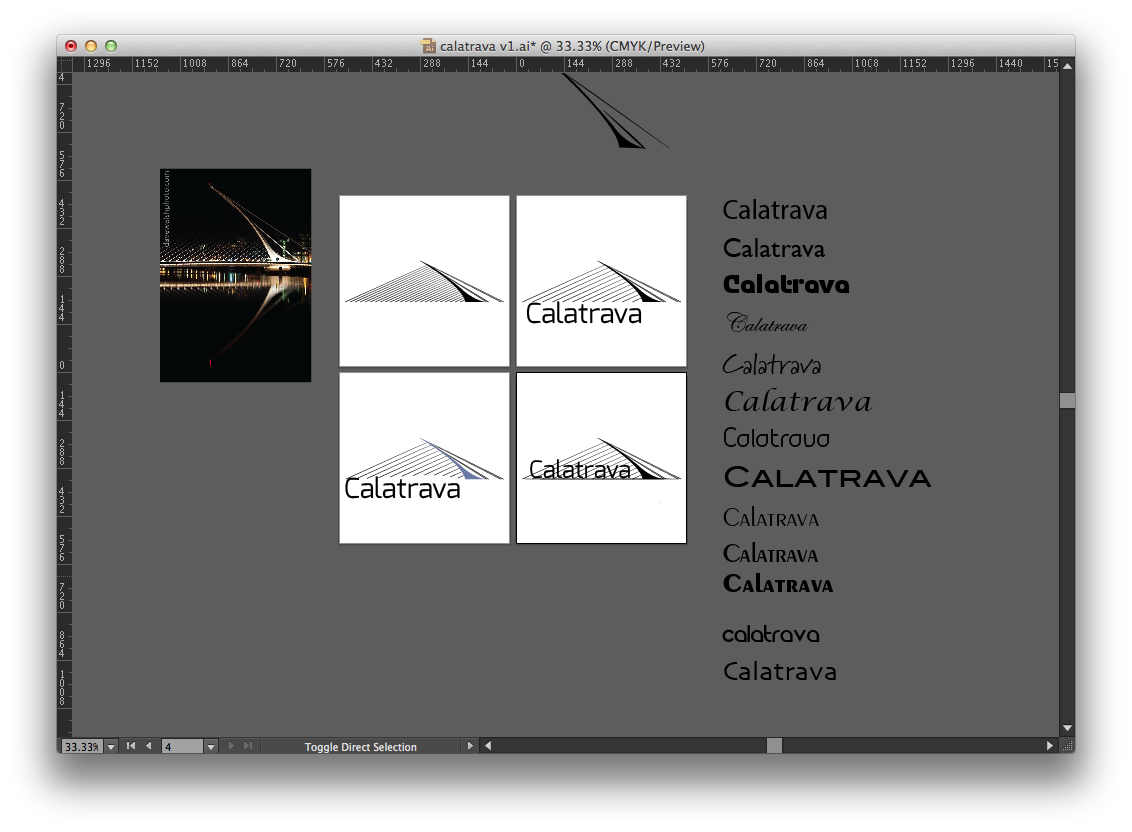Zoom the window with green button
Image resolution: width=1132 pixels, height=832 pixels.
tap(111, 46)
